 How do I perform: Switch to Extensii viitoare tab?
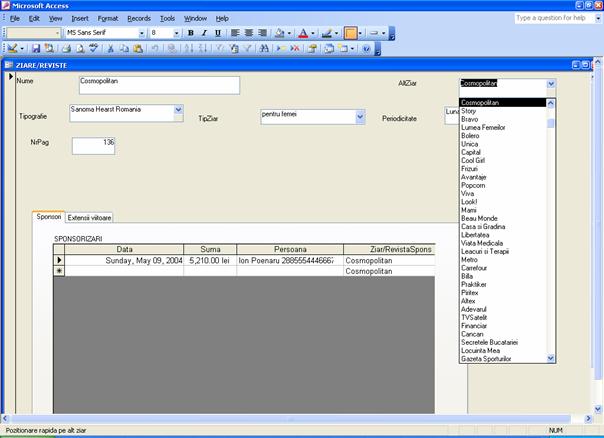(x=90, y=217)
